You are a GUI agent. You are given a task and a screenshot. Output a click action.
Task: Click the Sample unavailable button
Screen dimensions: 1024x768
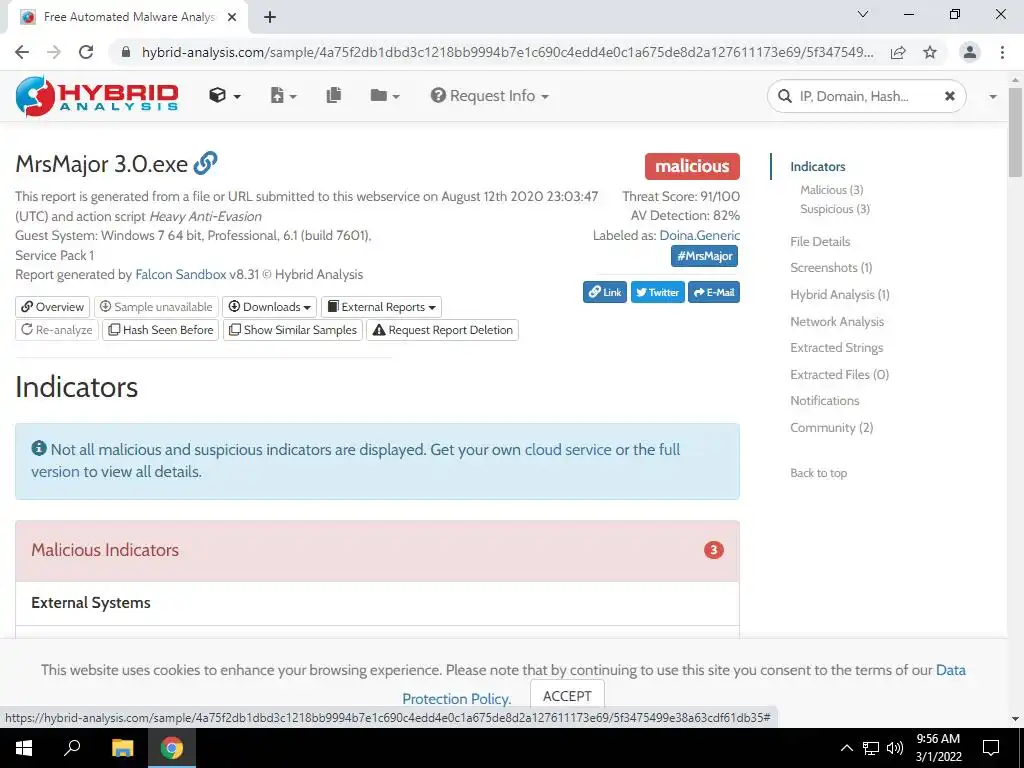click(156, 307)
